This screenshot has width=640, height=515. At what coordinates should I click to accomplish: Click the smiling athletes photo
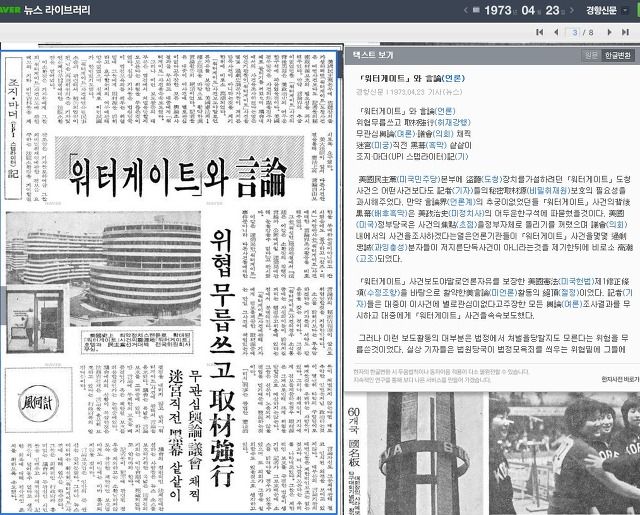pos(564,453)
